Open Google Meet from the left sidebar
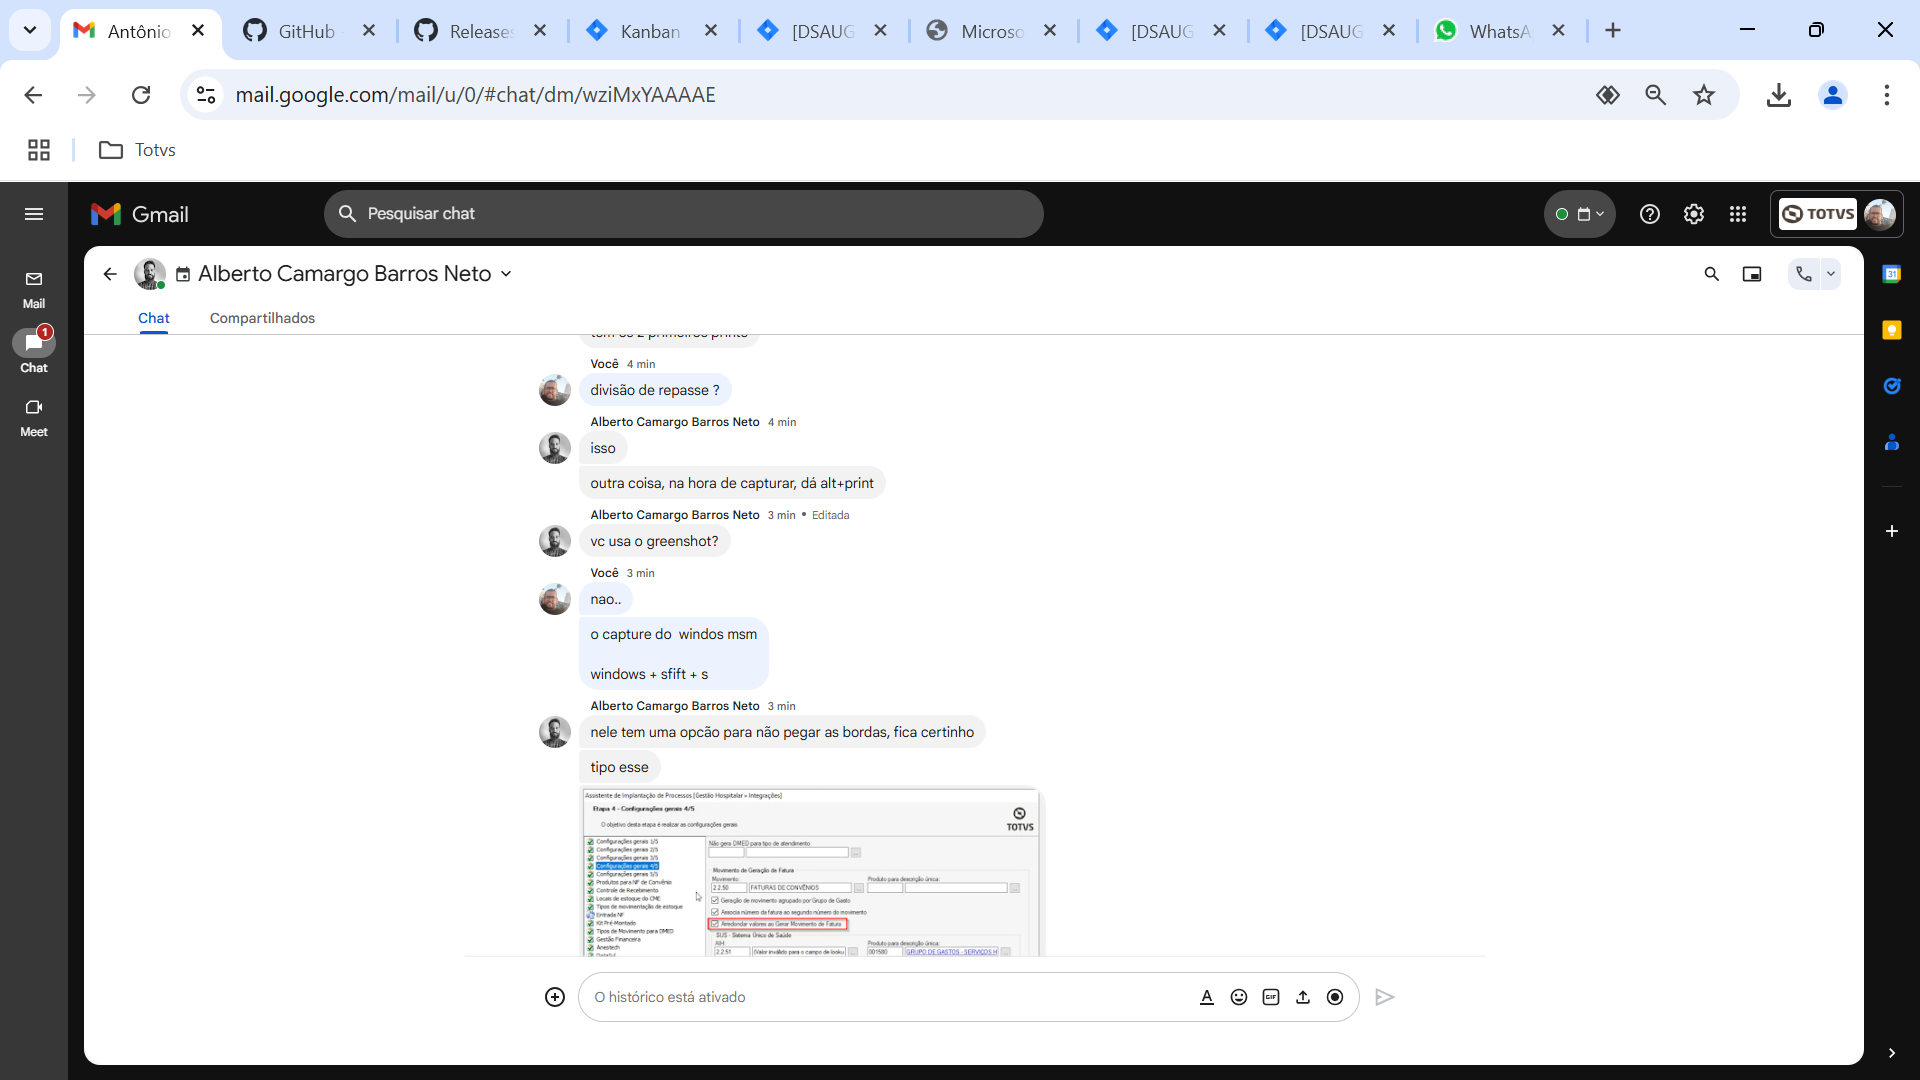The image size is (1920, 1080). (34, 417)
